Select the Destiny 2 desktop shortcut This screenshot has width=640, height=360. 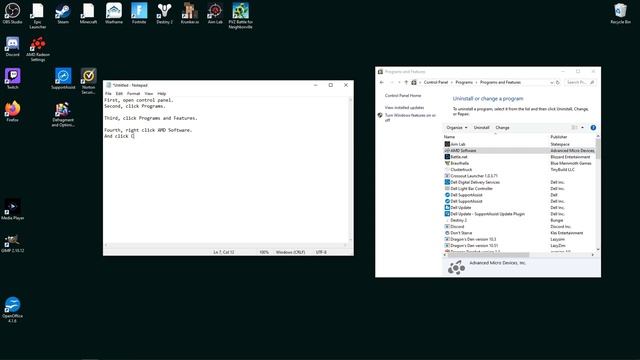[x=164, y=13]
